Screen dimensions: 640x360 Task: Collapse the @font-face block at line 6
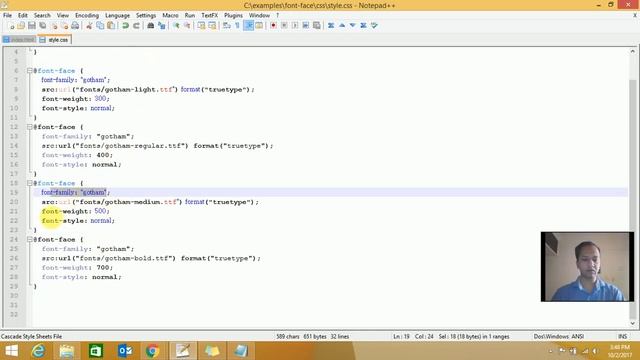pyautogui.click(x=29, y=71)
